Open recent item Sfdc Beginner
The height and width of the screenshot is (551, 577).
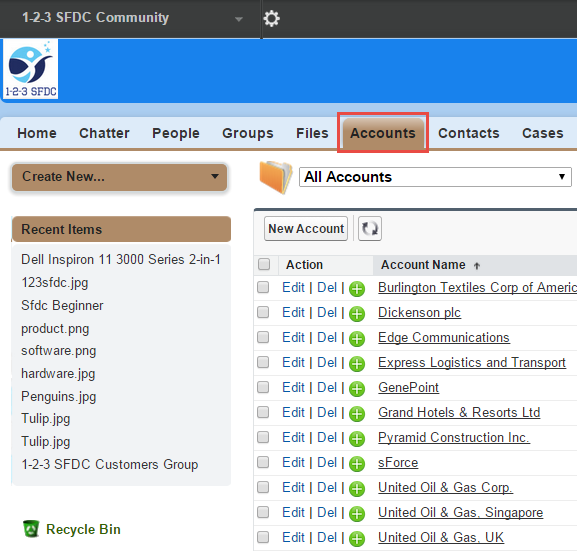click(62, 305)
